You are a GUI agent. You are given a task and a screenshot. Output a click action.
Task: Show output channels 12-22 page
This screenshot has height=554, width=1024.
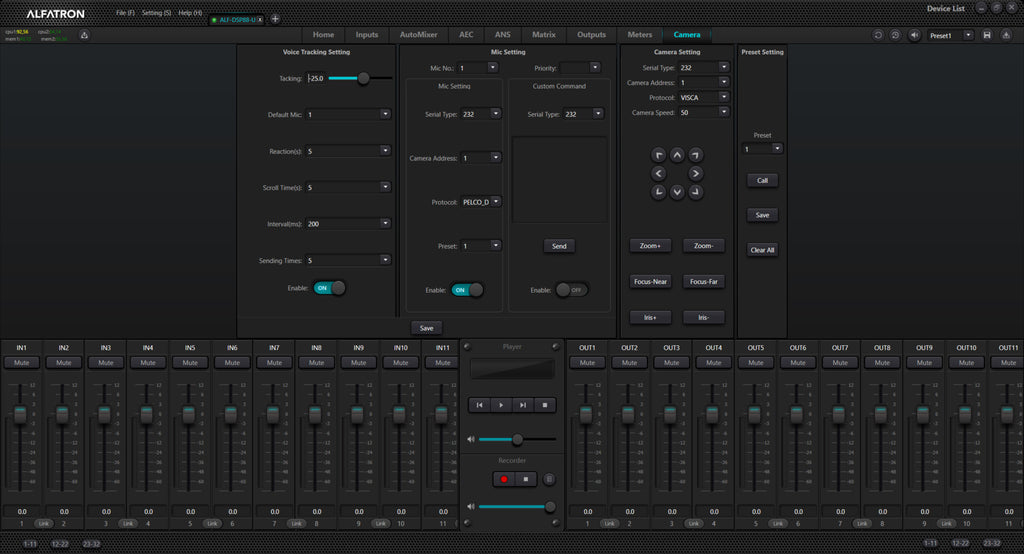tap(961, 543)
